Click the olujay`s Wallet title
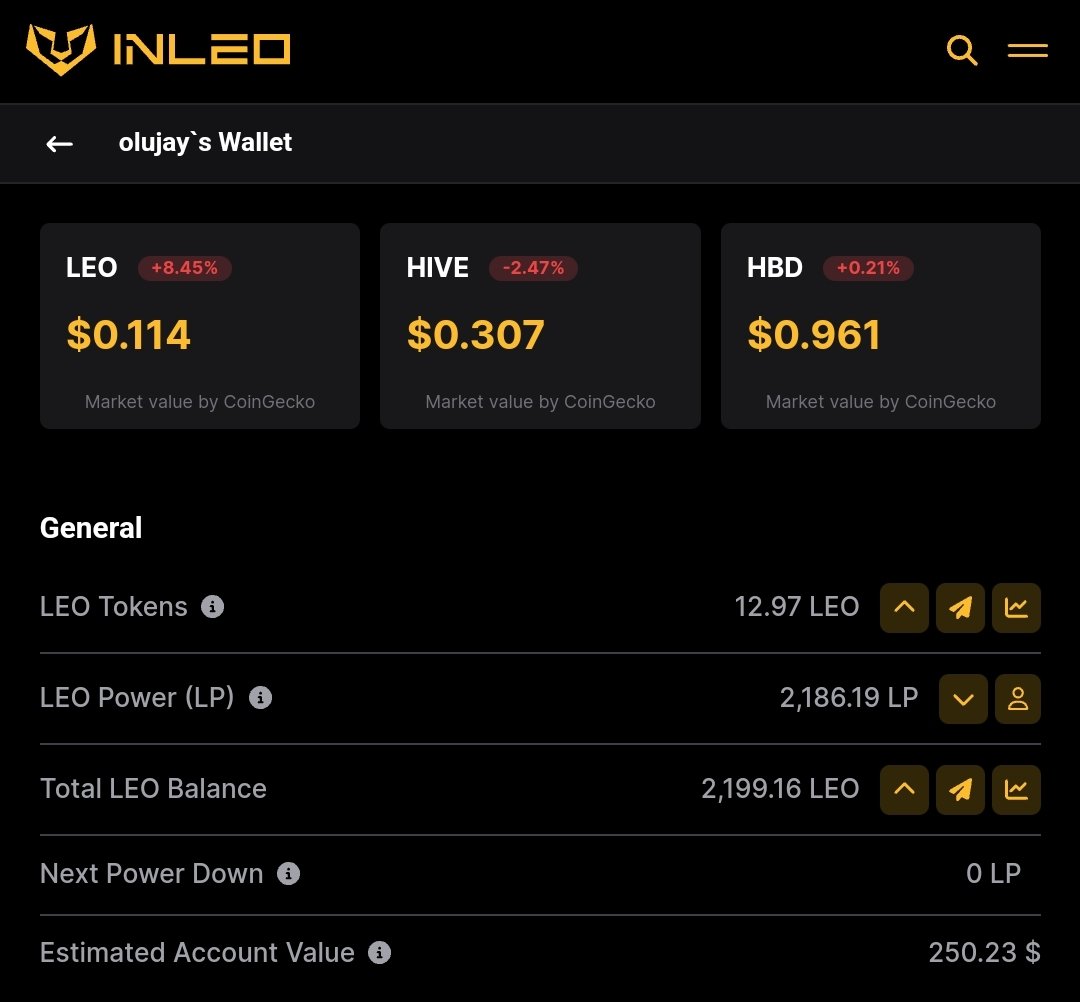The width and height of the screenshot is (1080, 1002). 205,143
